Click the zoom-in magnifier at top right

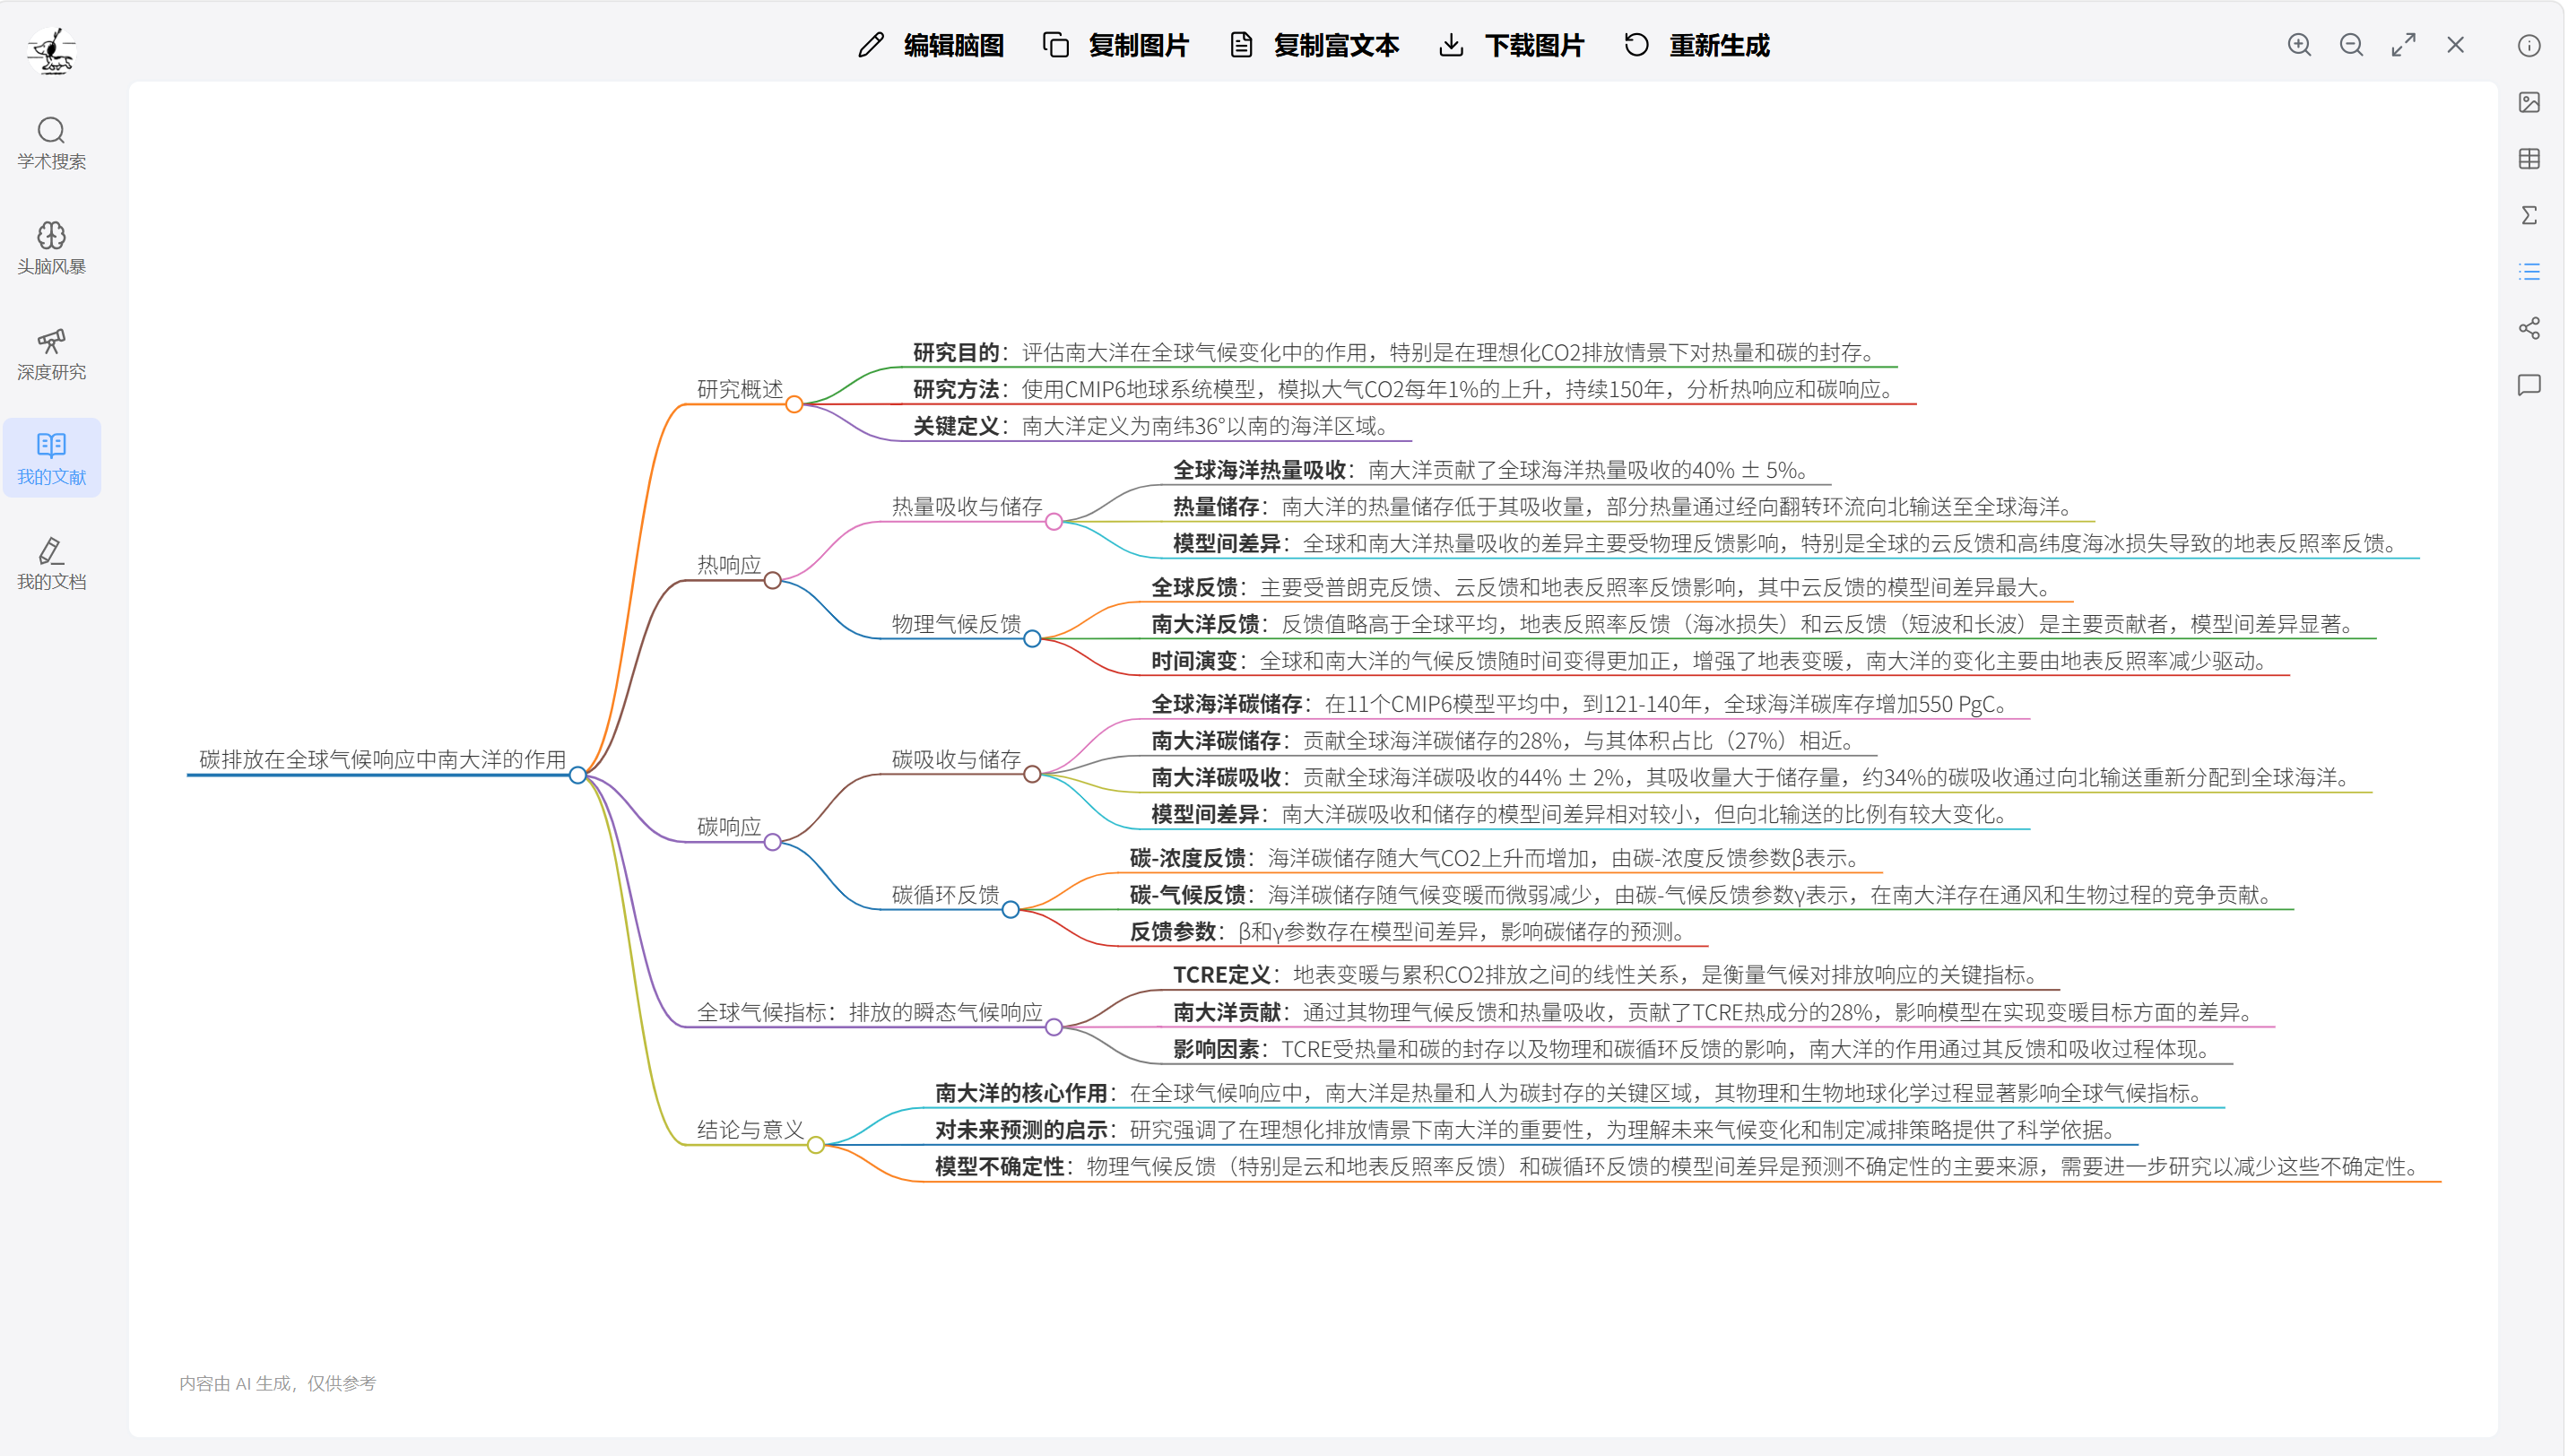pos(2299,45)
